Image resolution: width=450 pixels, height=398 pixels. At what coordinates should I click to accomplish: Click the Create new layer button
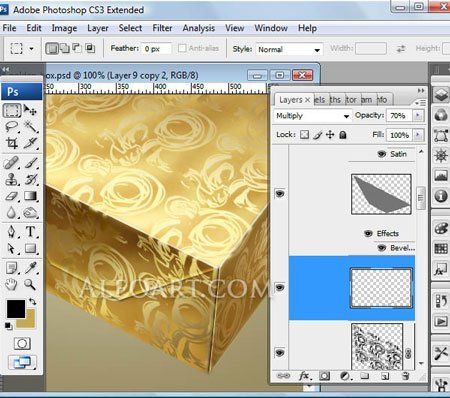(x=385, y=376)
